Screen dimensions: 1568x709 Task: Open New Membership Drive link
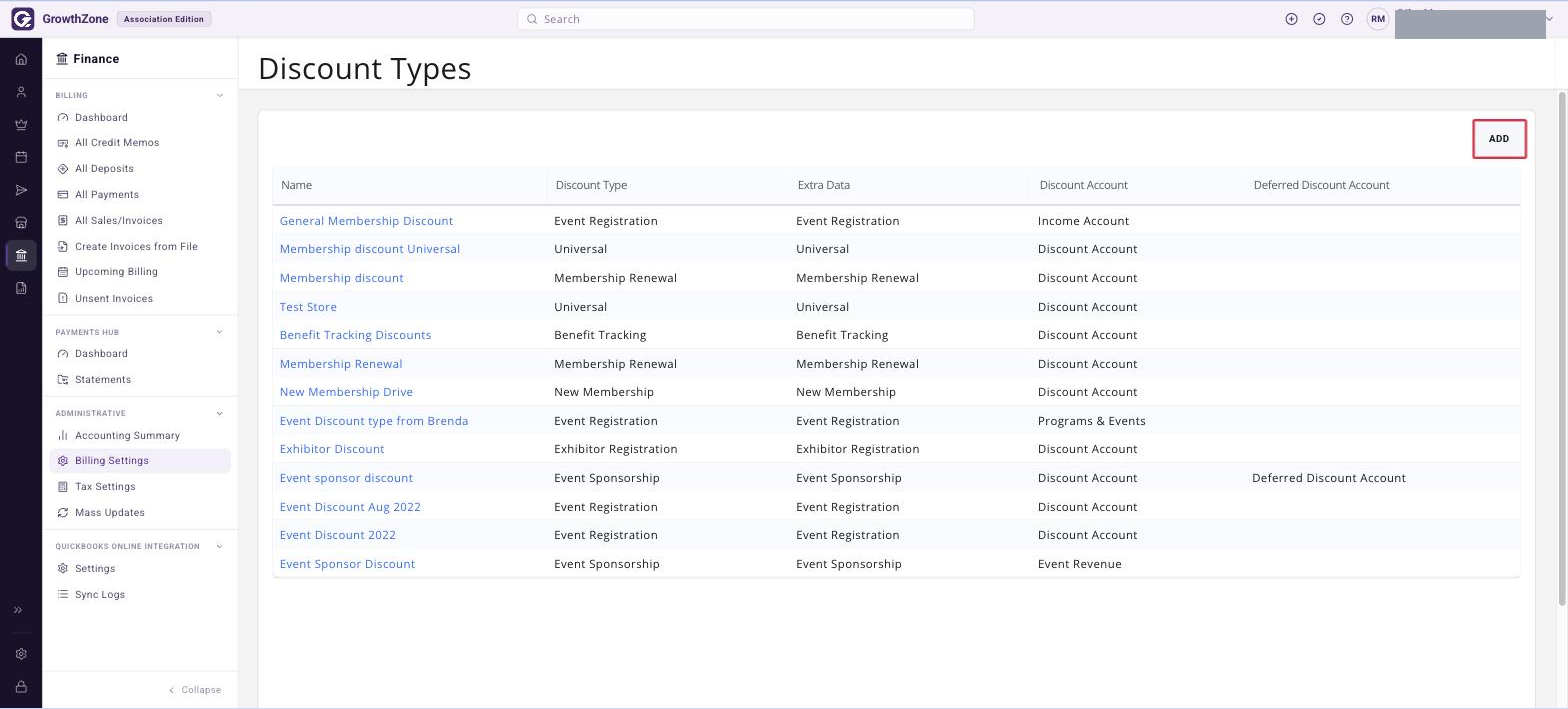click(x=346, y=392)
